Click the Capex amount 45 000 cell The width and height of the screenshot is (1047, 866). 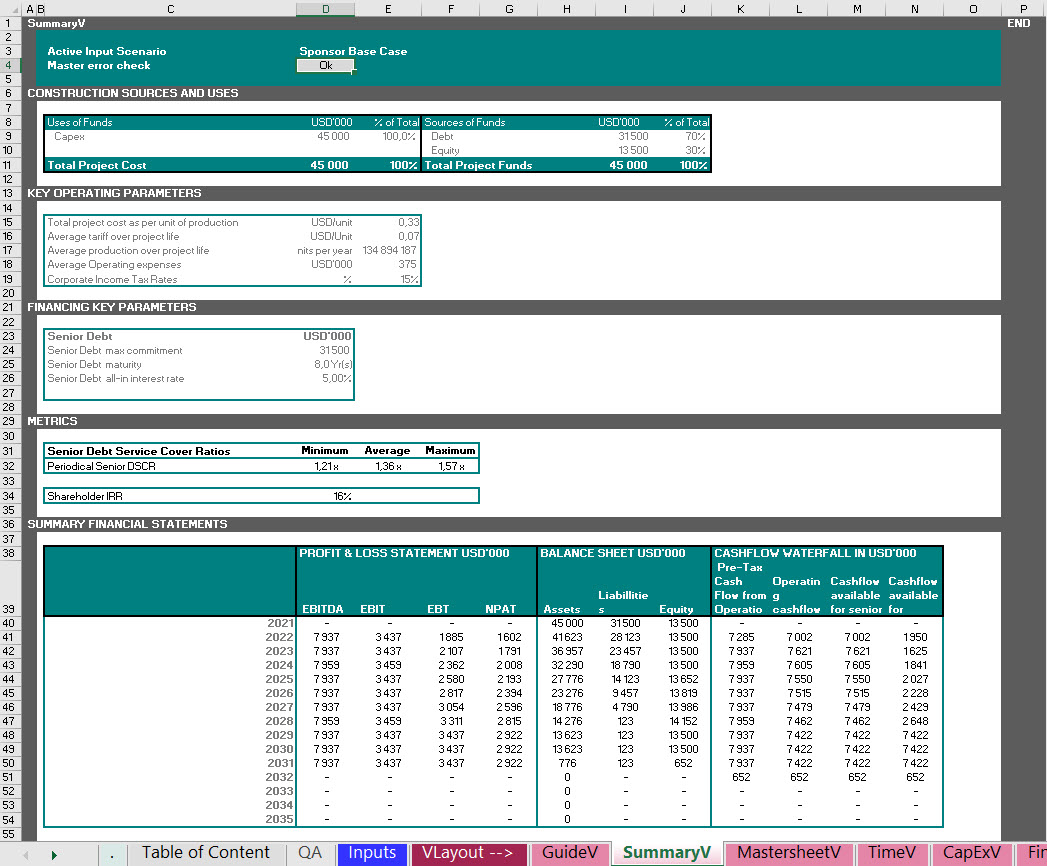pos(333,136)
